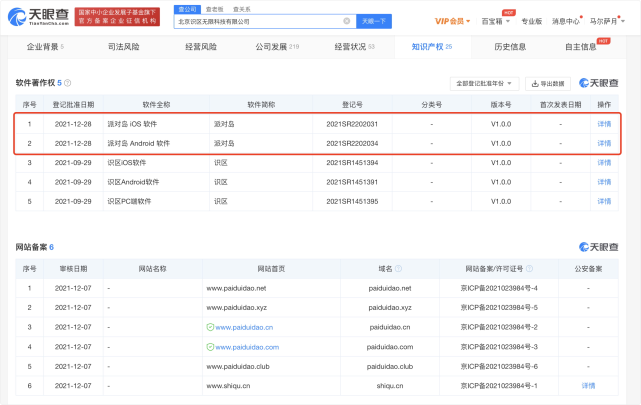The image size is (641, 405).
Task: Open the 经营状况 tab
Action: pos(354,47)
